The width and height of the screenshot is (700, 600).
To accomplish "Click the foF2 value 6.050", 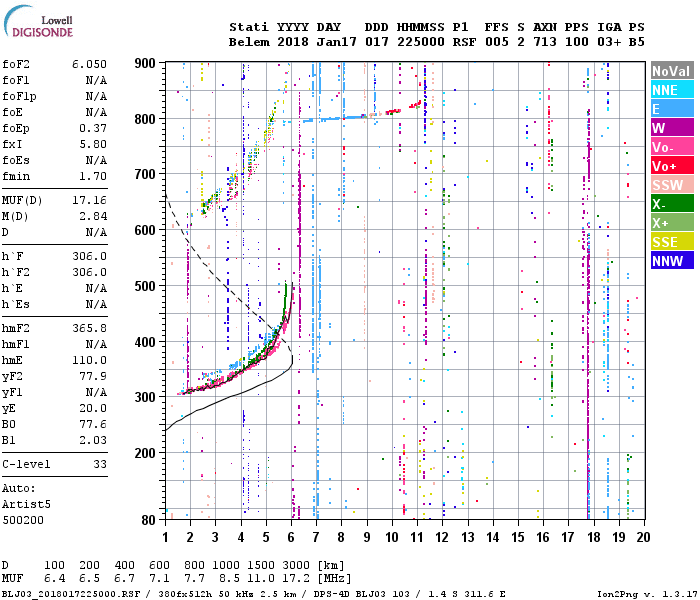I will click(x=90, y=64).
